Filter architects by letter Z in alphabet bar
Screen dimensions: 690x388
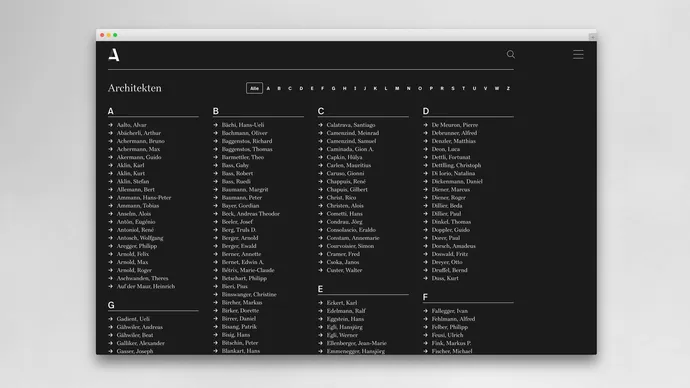click(x=508, y=88)
